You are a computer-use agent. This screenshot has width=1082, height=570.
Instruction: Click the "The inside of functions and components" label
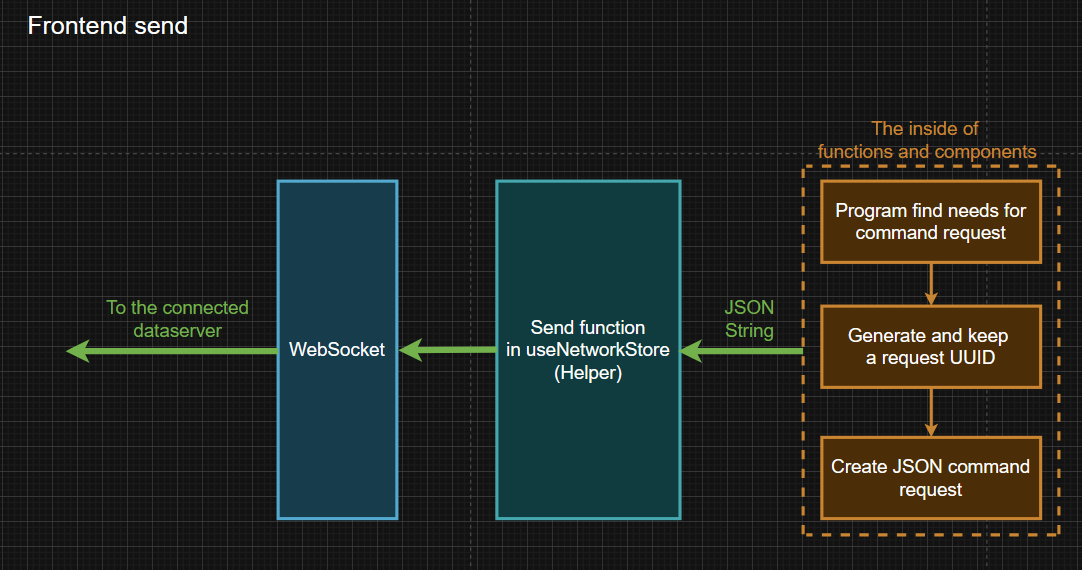tap(926, 140)
